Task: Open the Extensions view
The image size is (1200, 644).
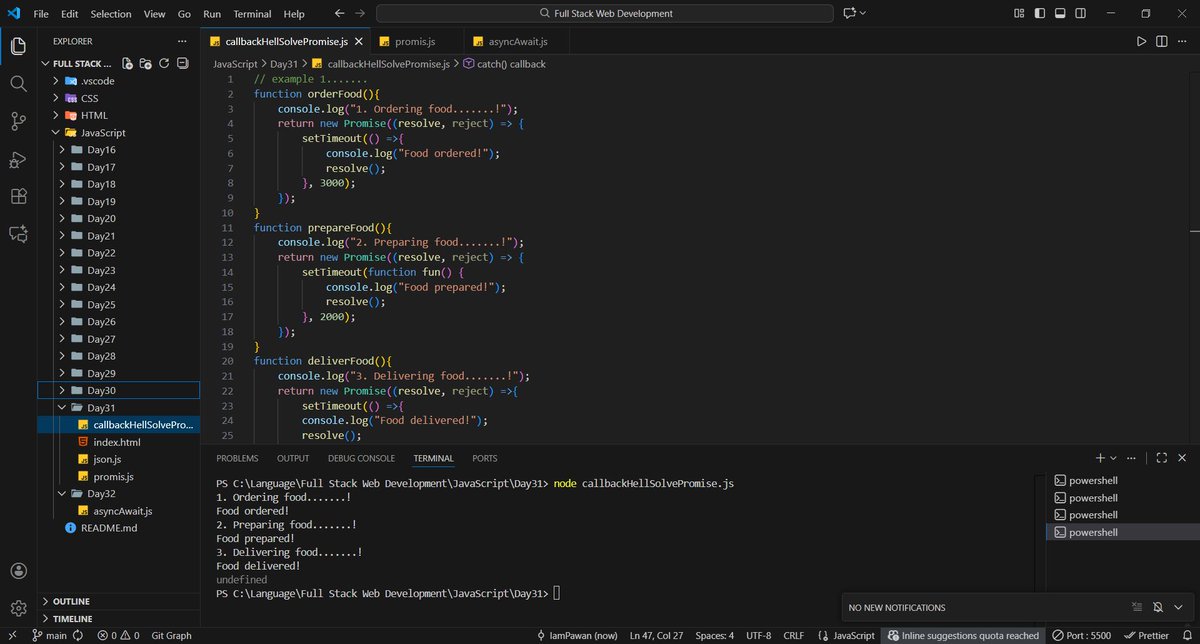Action: (x=18, y=196)
